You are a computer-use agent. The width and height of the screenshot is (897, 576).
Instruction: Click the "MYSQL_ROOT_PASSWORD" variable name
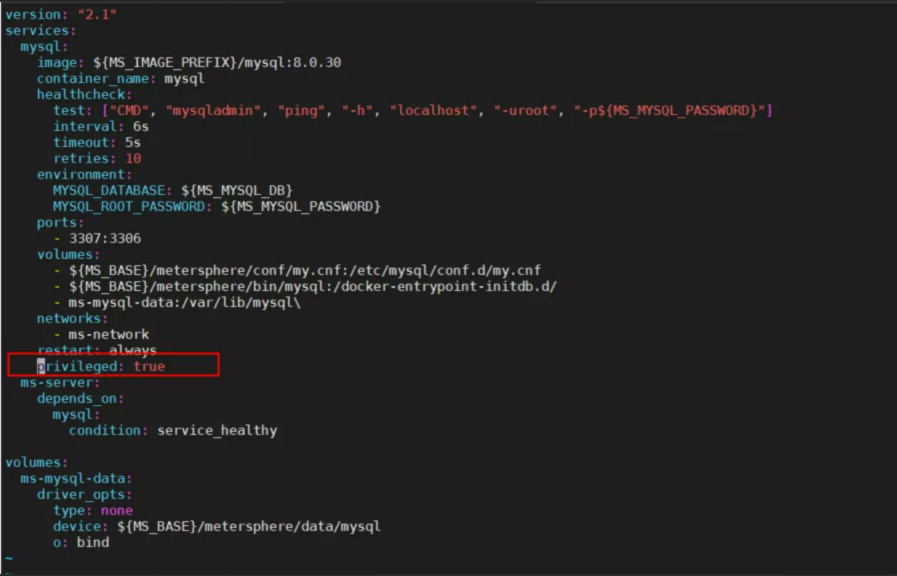point(129,206)
